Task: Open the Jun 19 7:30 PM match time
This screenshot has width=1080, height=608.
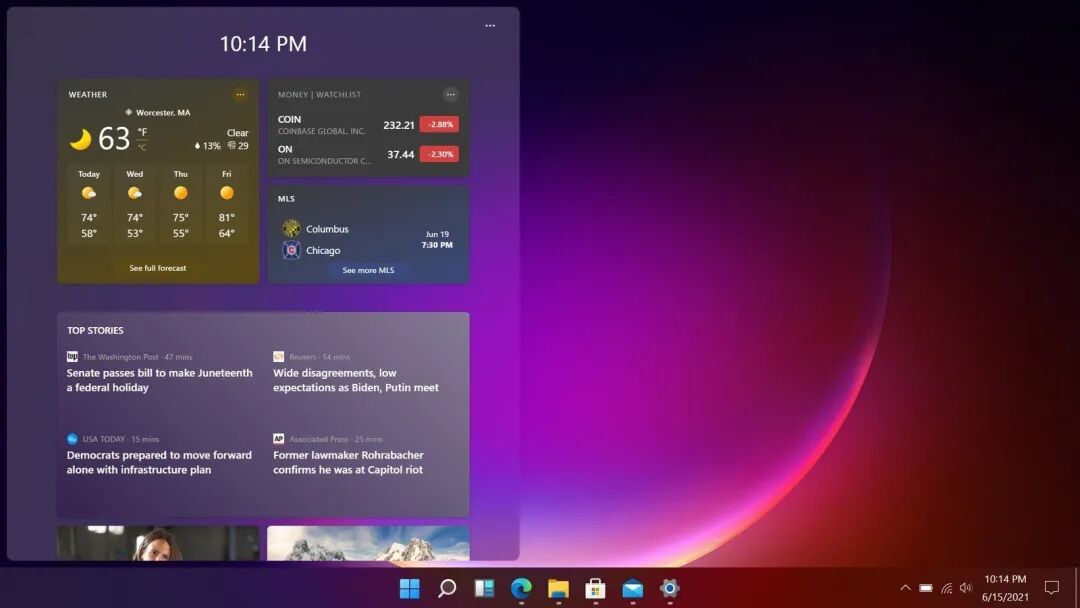Action: [437, 240]
